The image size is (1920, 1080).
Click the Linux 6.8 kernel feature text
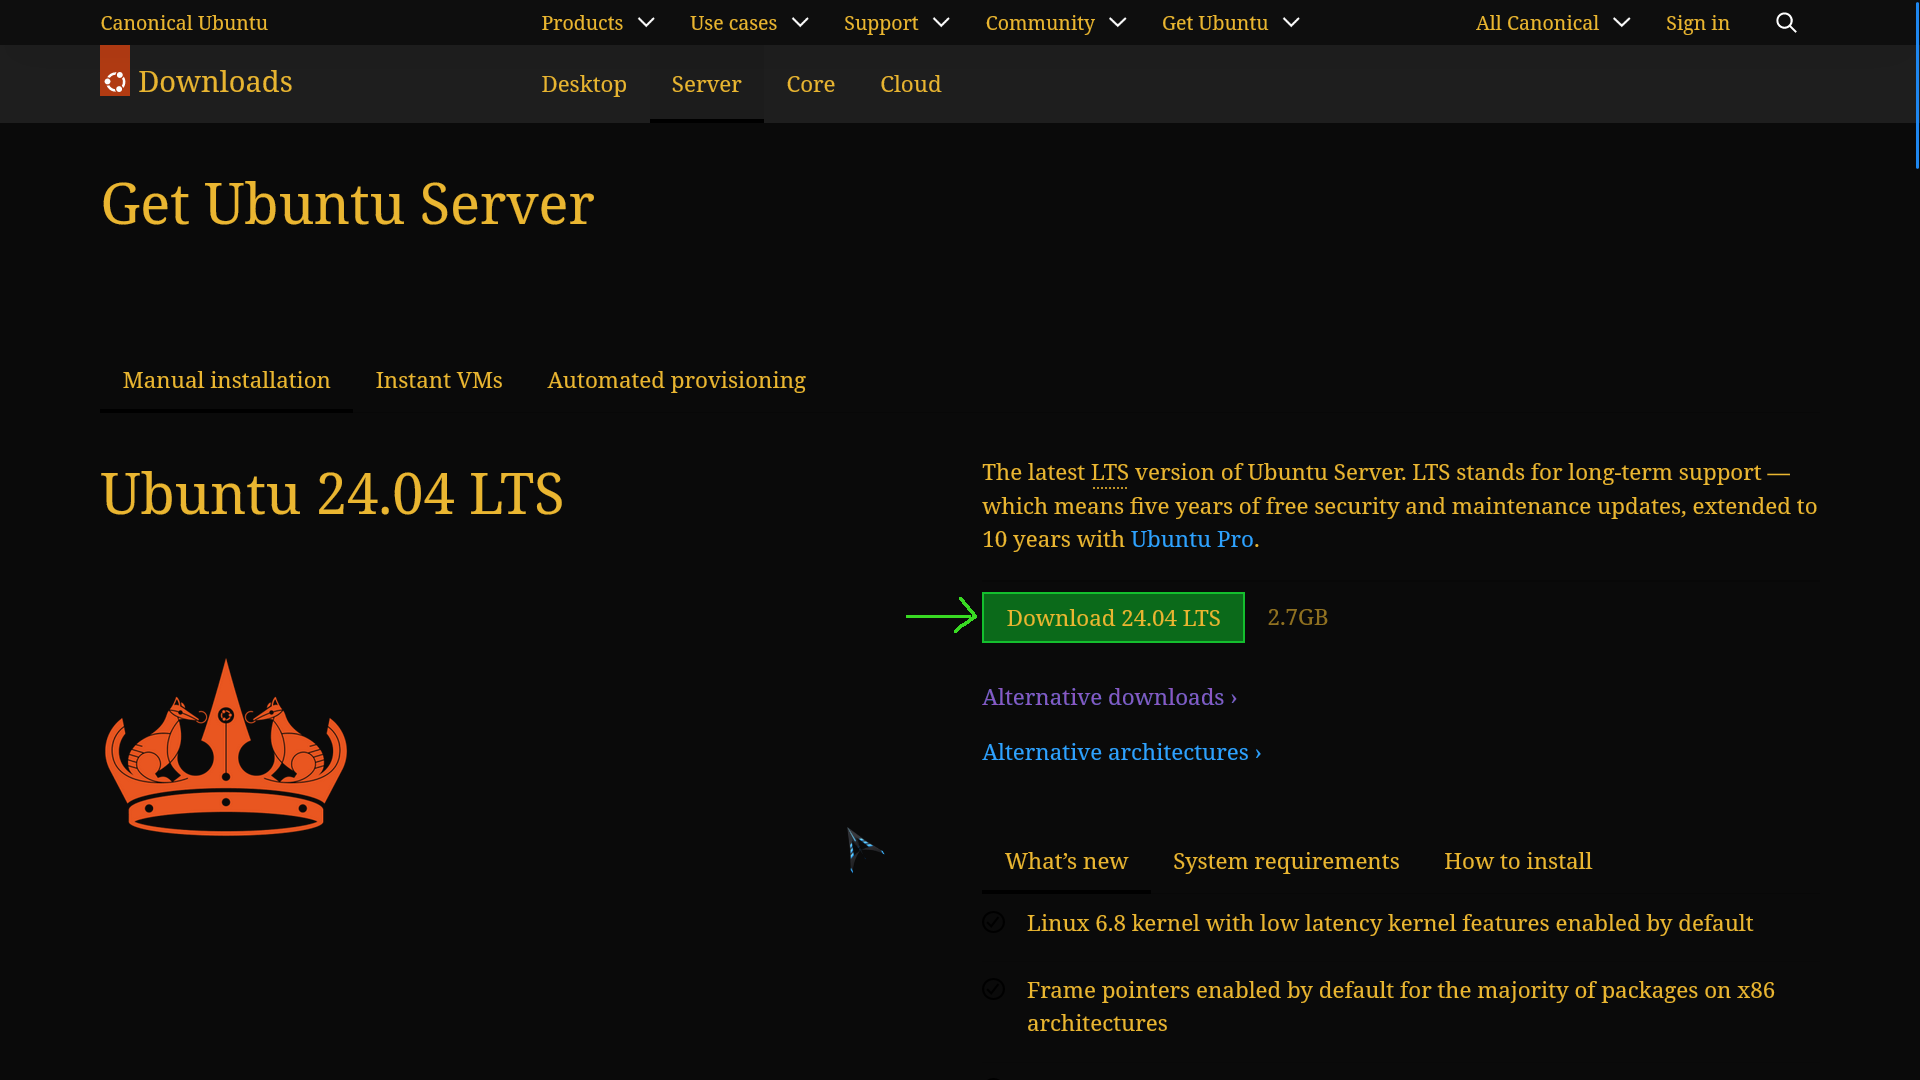[x=1389, y=923]
